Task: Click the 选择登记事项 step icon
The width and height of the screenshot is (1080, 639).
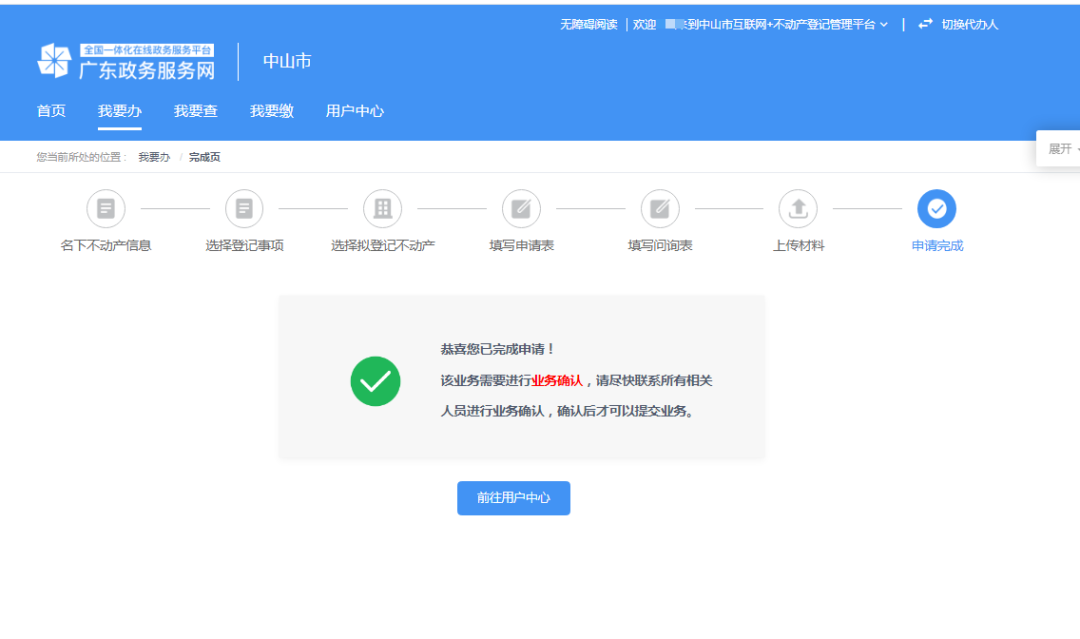Action: click(x=243, y=208)
